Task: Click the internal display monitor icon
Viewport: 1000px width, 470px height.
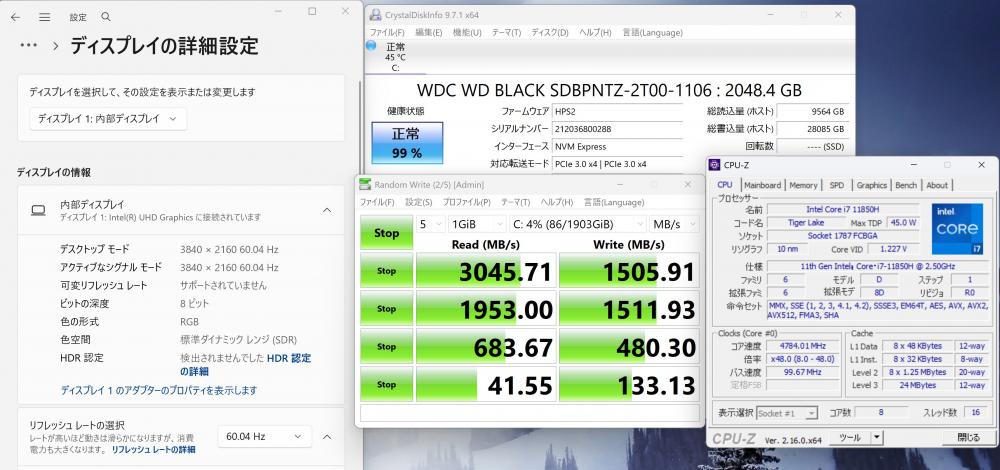Action: 38,210
